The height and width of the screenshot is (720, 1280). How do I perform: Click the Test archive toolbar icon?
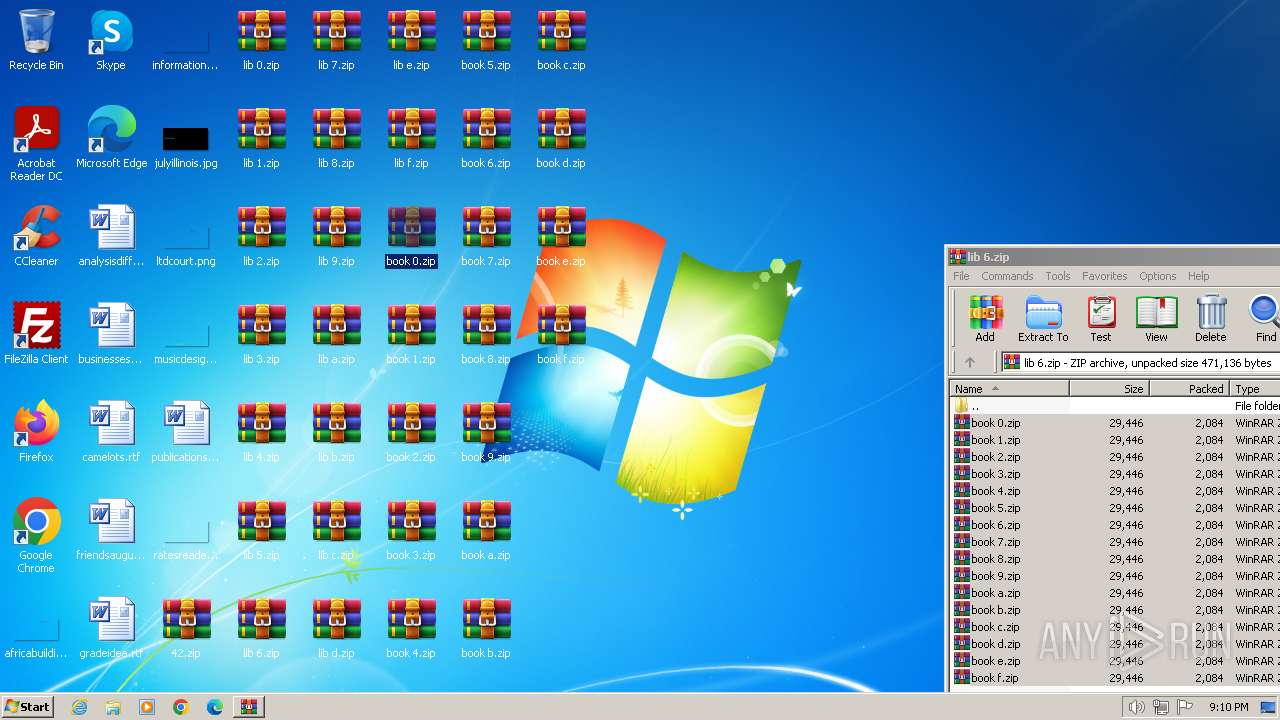click(1101, 319)
